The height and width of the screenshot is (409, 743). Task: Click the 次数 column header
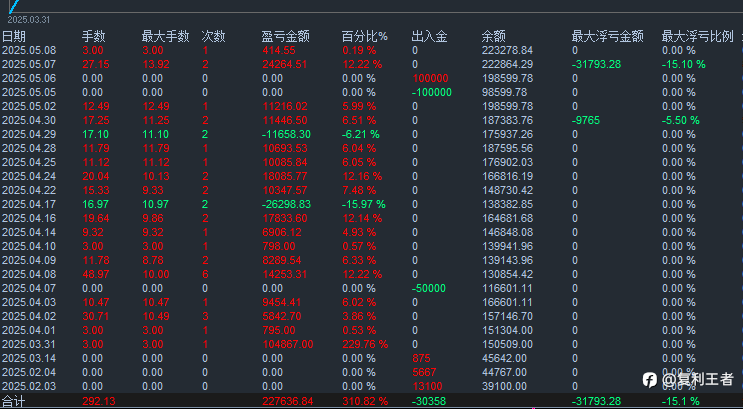tap(213, 36)
